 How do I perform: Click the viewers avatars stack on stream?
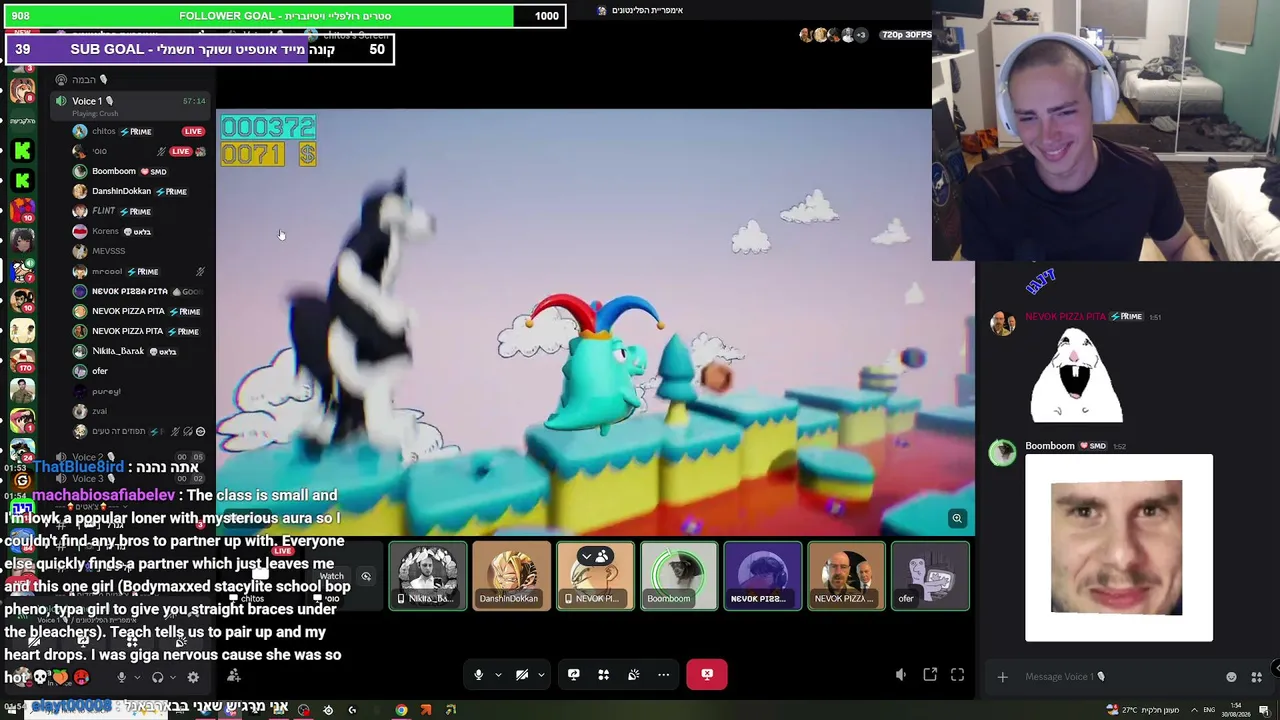pos(833,35)
